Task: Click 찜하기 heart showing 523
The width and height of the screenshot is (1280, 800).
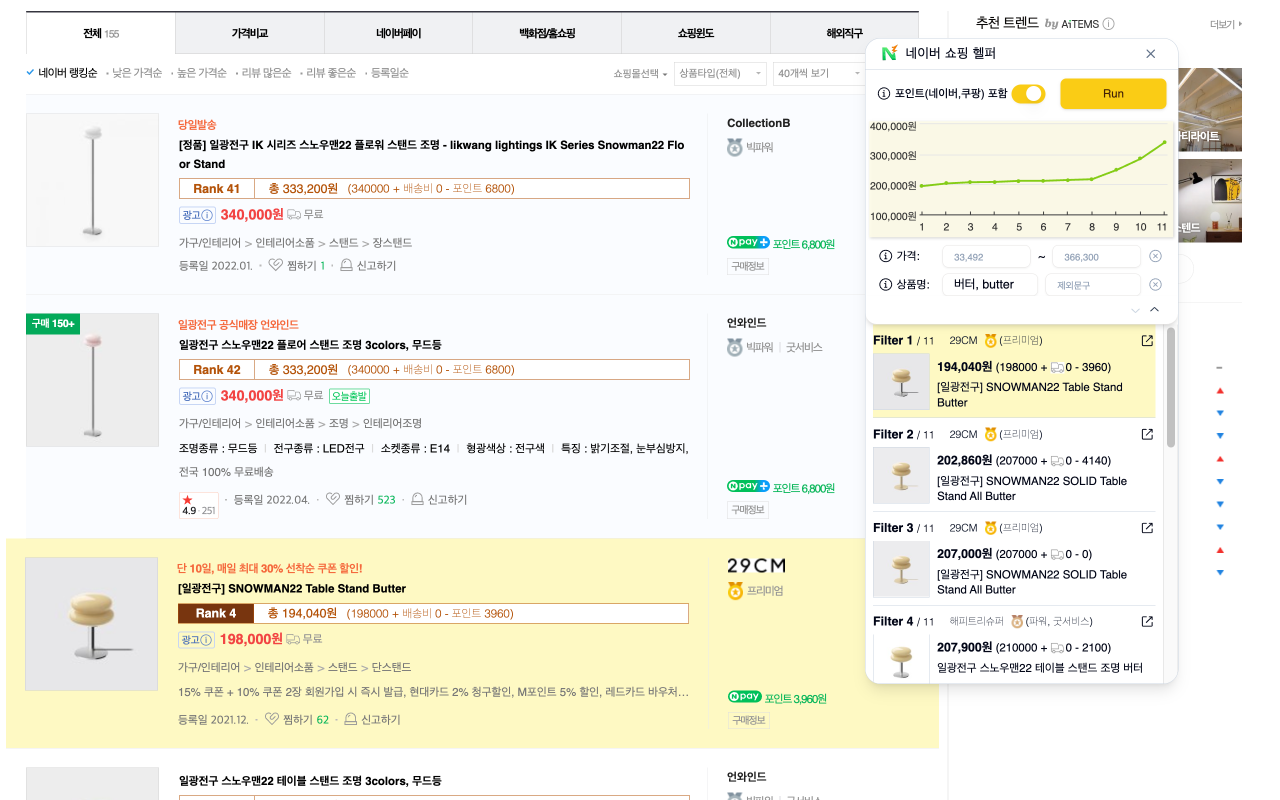Action: coord(333,499)
